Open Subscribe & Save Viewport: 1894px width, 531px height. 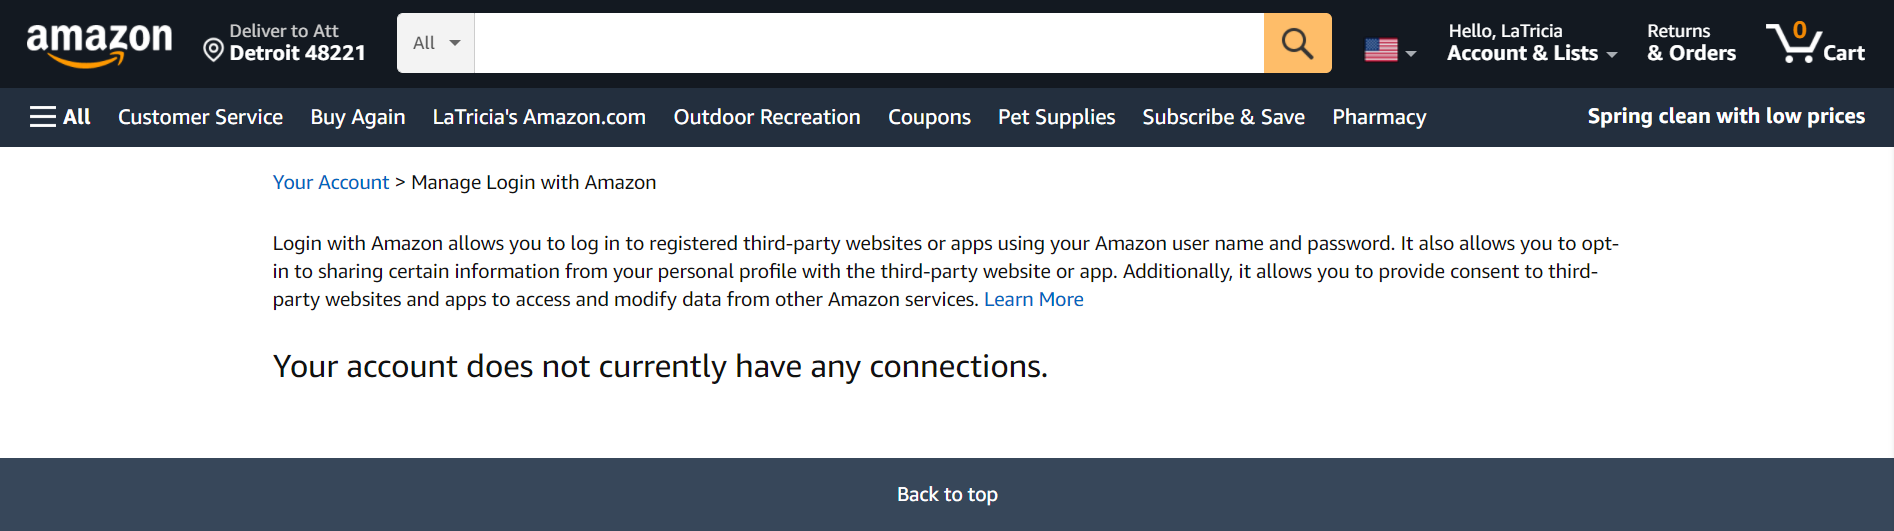[x=1223, y=117]
